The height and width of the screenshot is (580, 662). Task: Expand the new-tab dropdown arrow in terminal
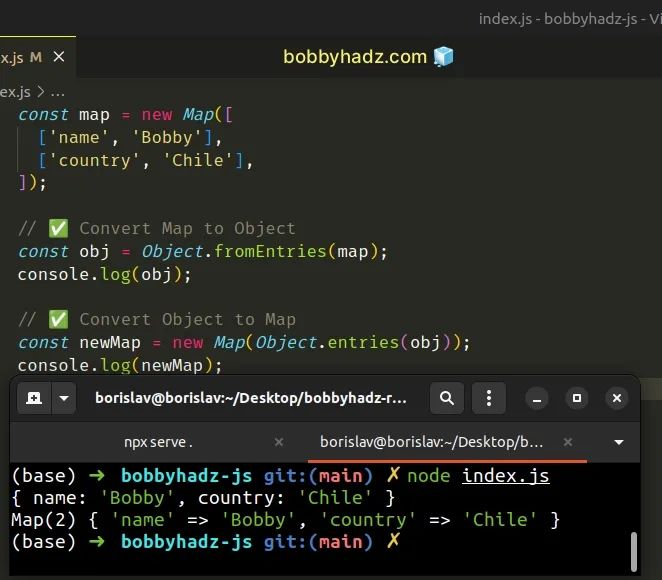(64, 398)
